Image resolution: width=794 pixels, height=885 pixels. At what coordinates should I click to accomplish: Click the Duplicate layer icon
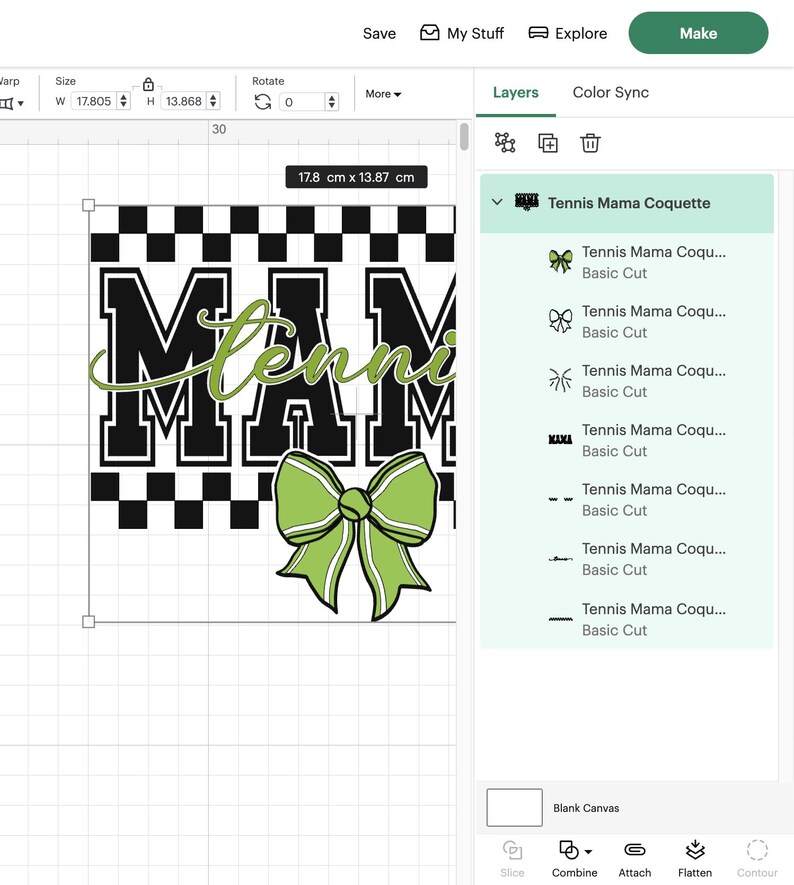[x=548, y=143]
